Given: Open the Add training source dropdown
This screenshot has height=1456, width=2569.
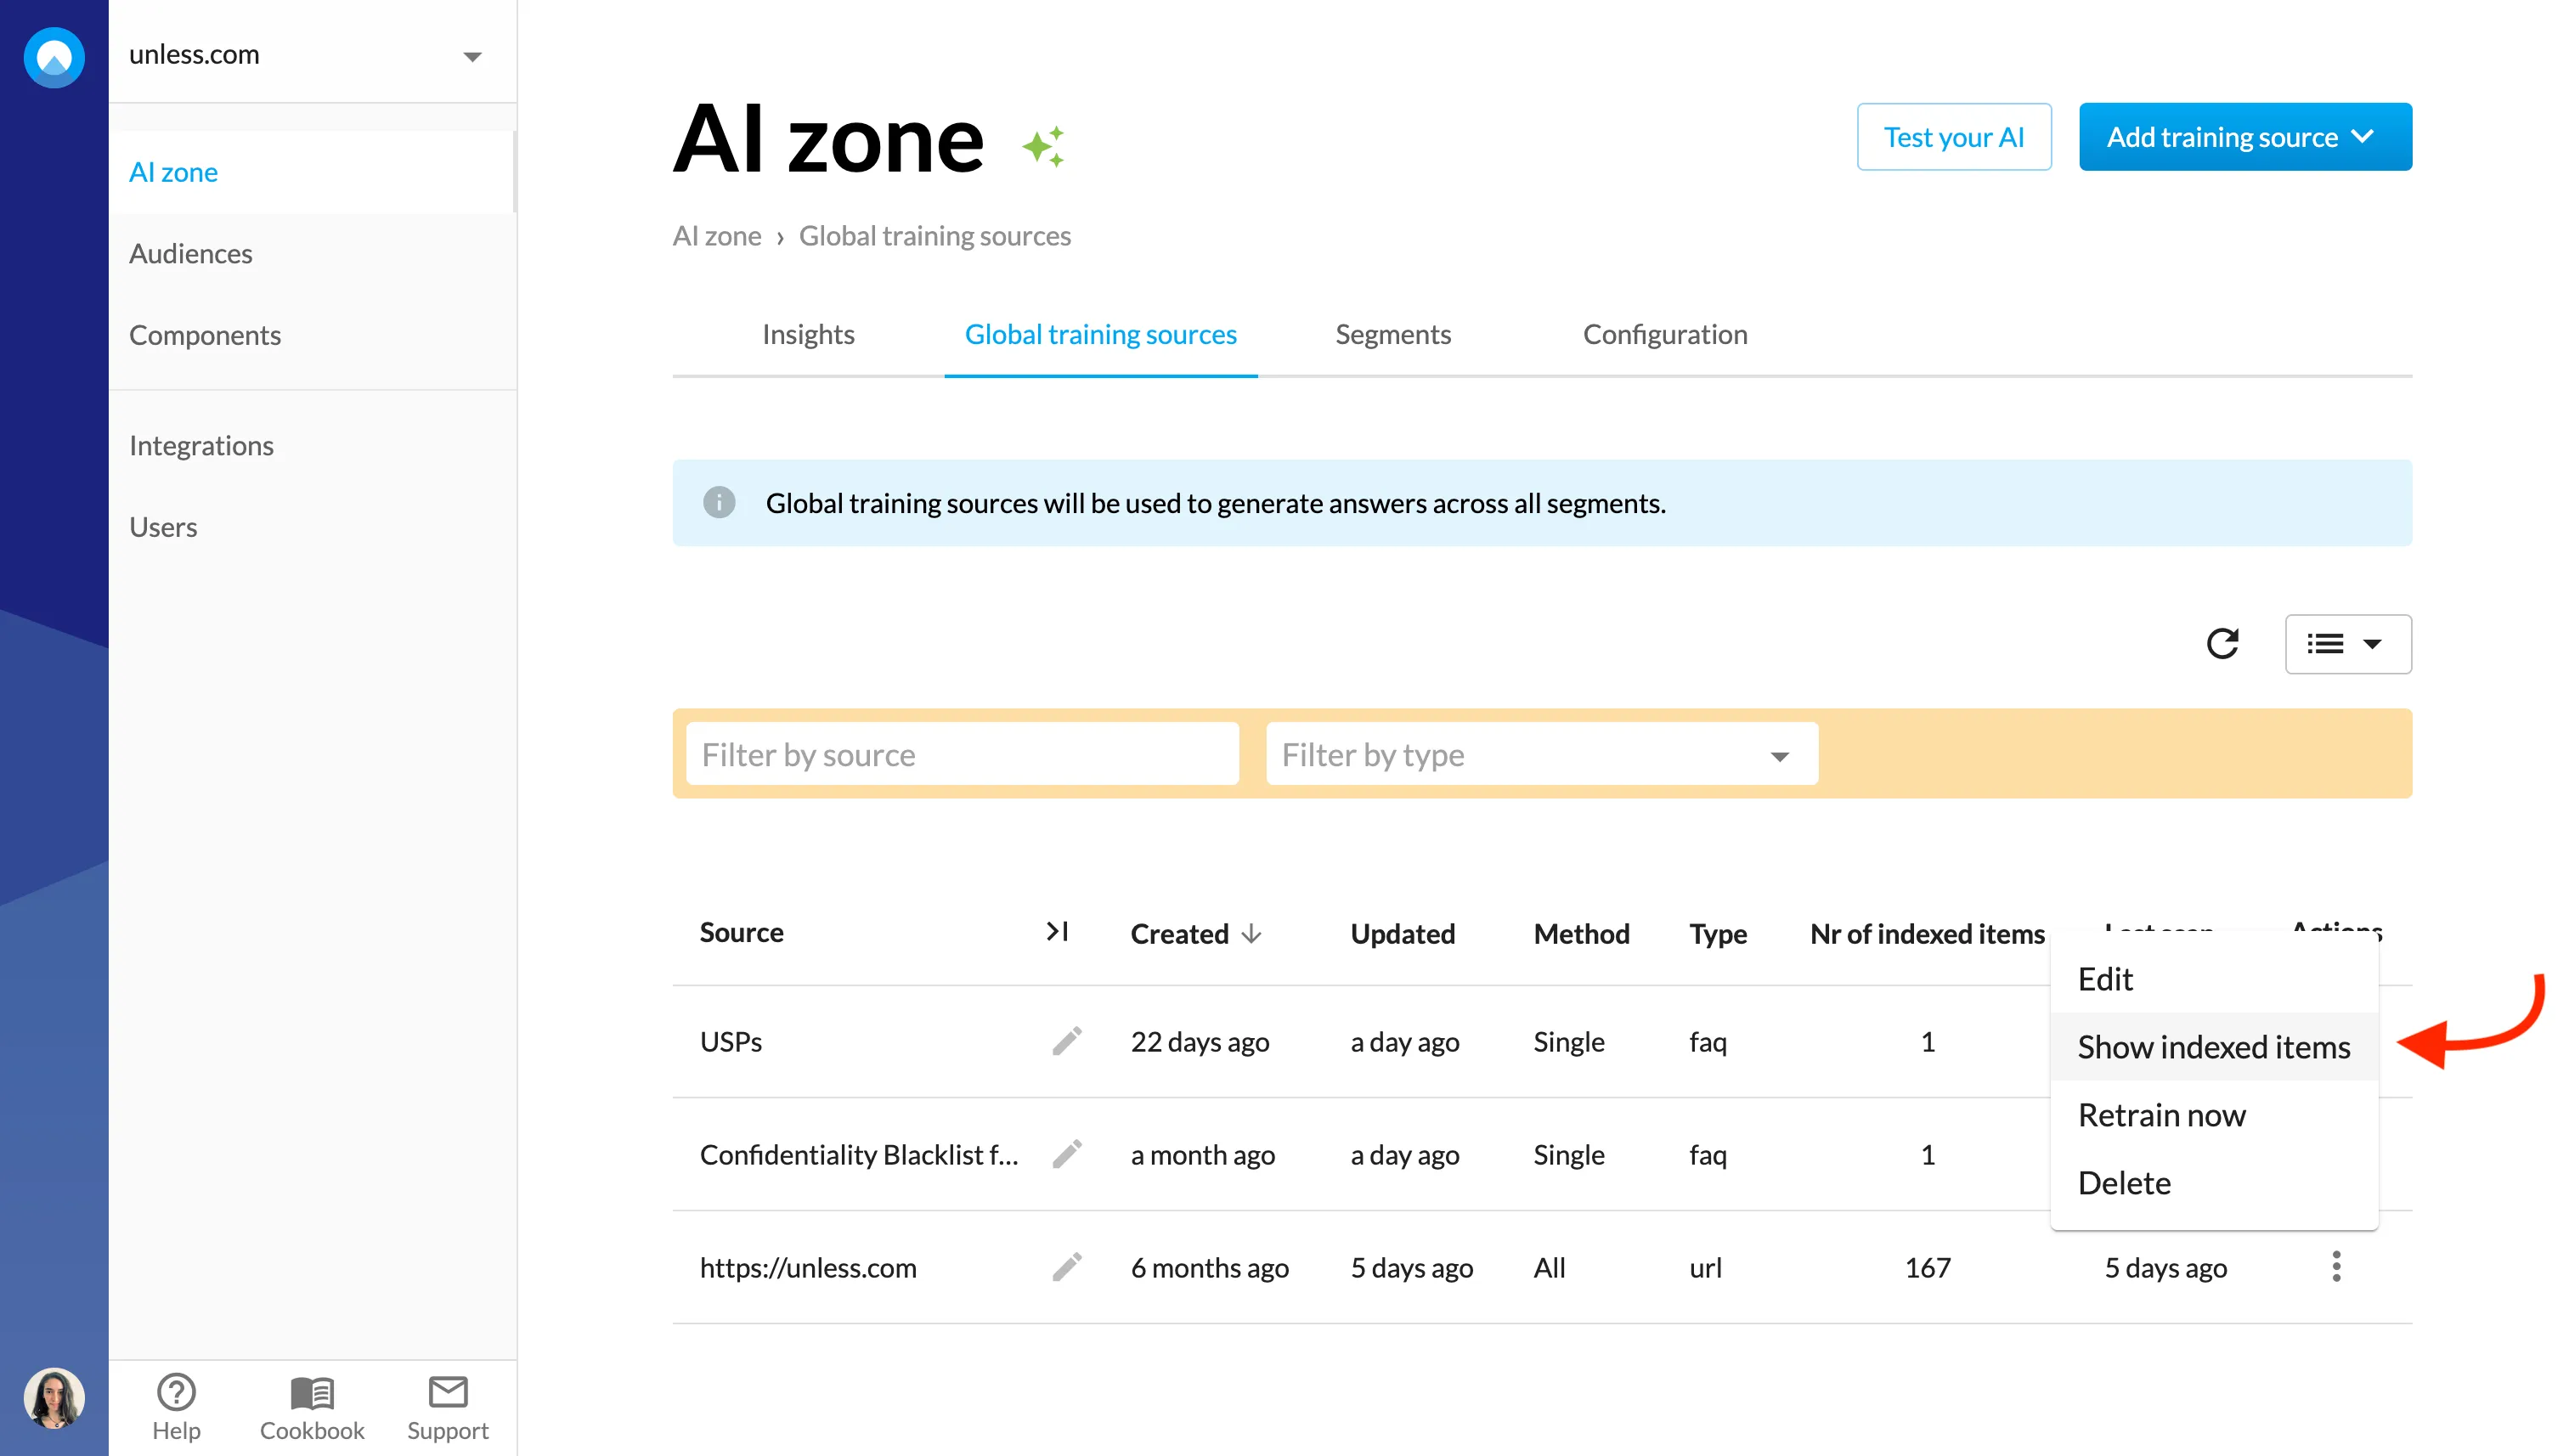Looking at the screenshot, I should [x=2244, y=137].
